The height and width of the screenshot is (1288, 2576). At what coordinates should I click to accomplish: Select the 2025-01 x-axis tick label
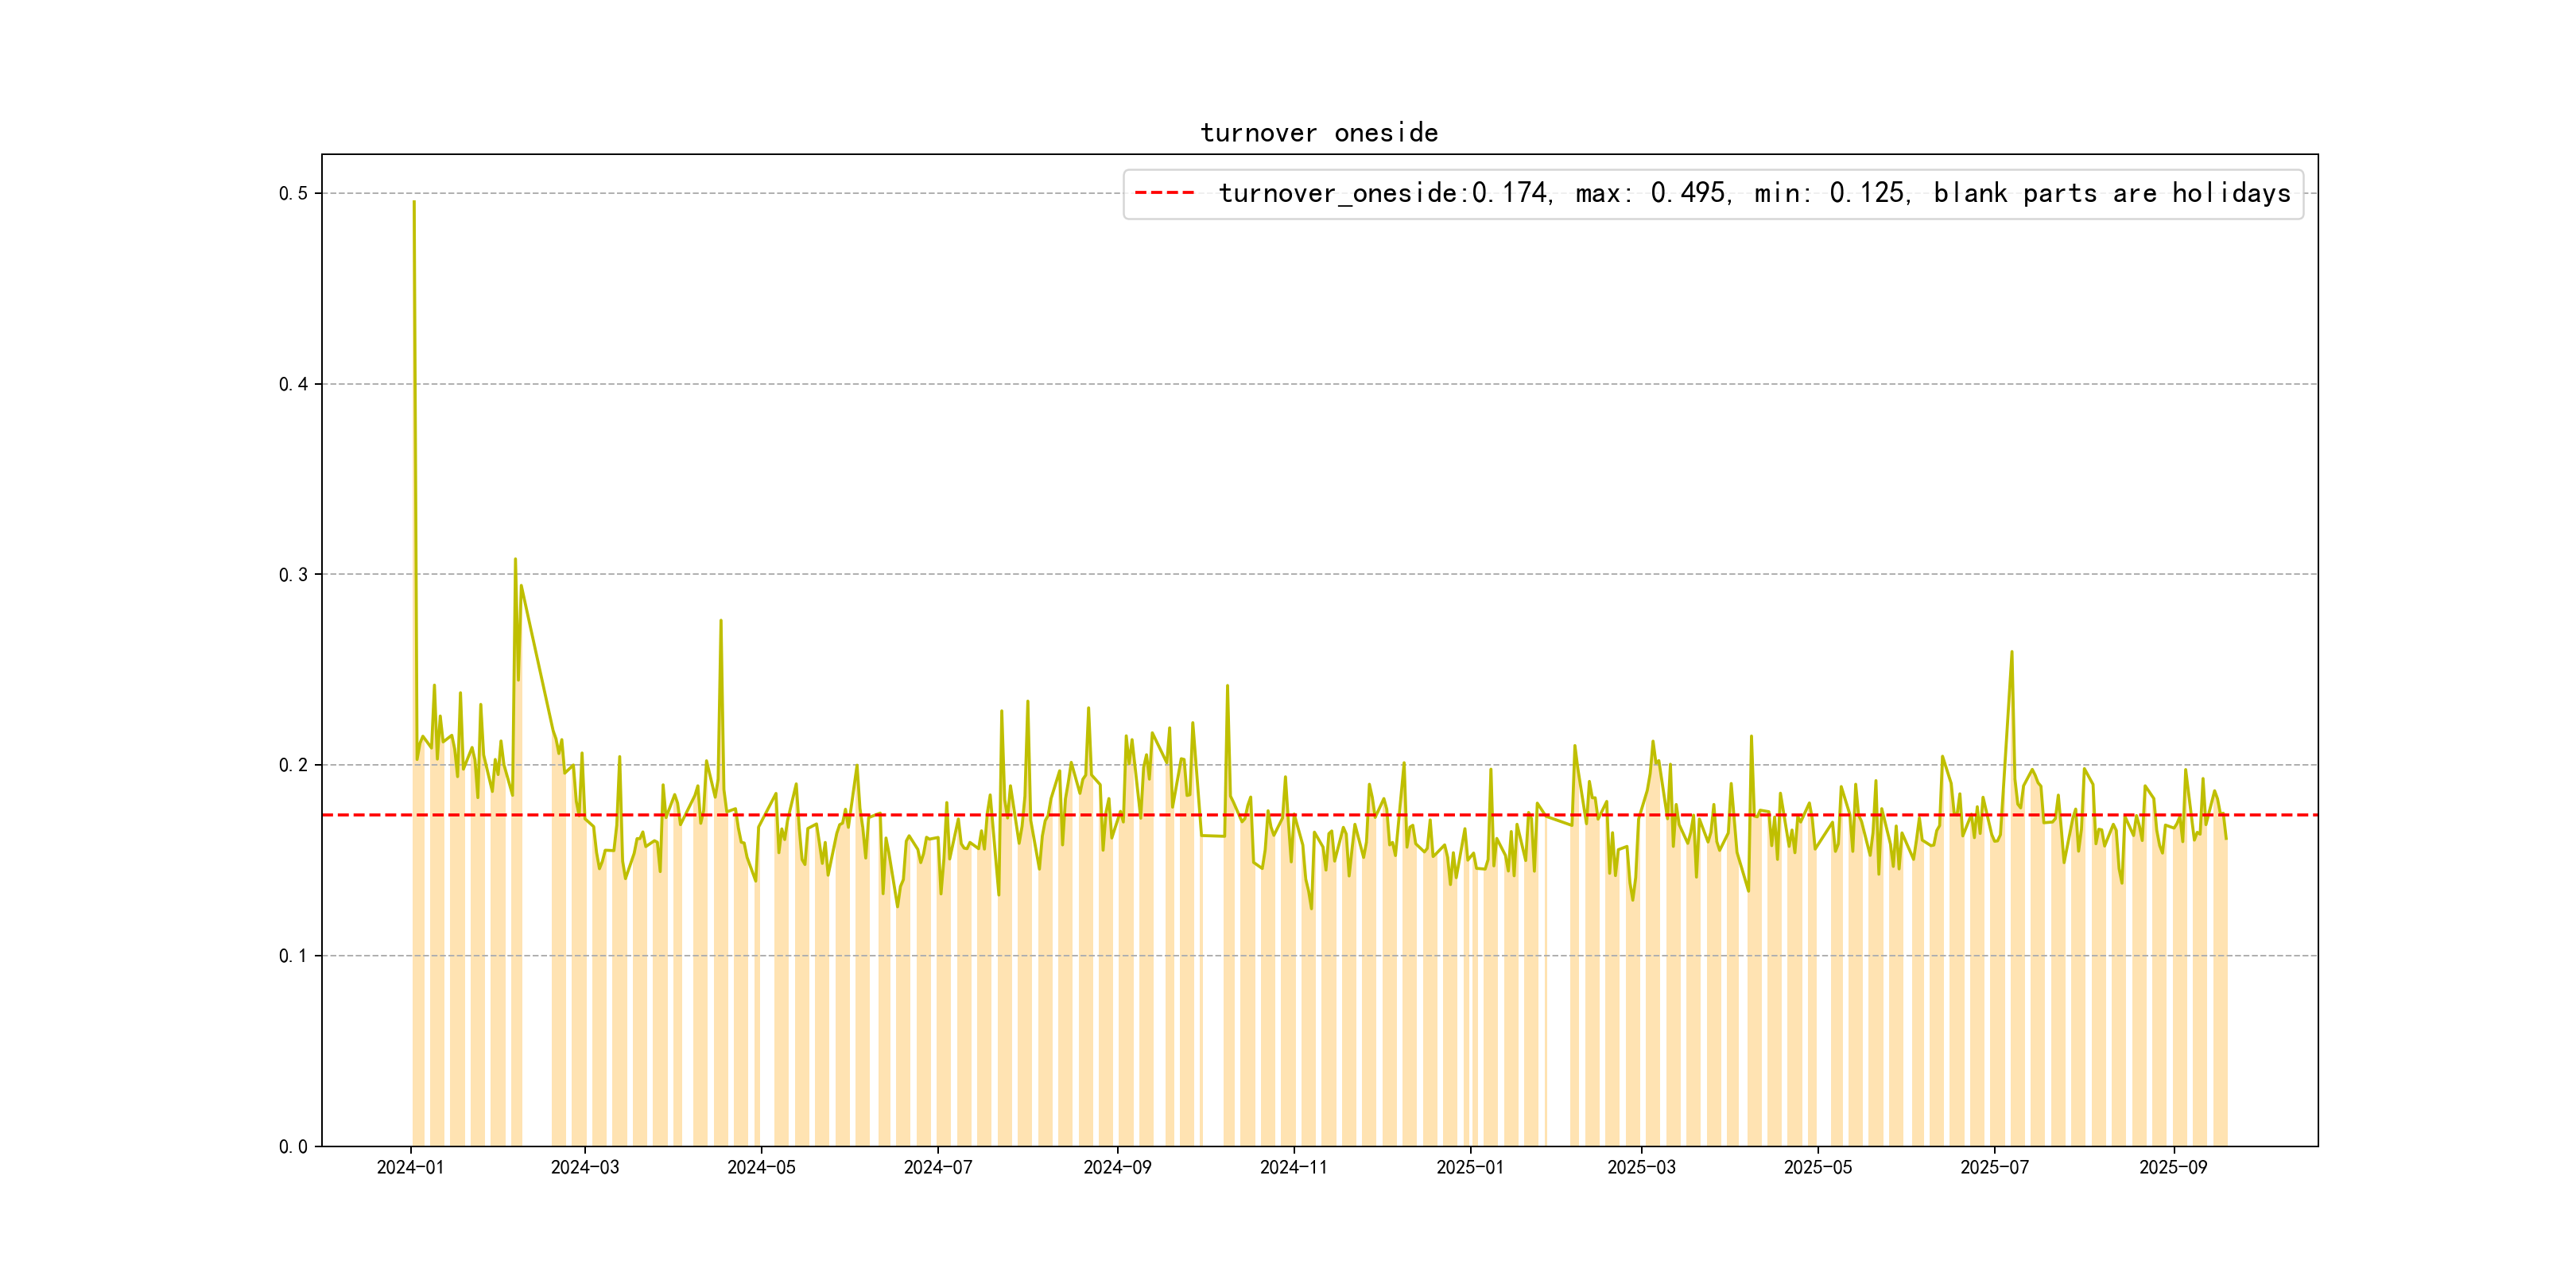1470,1167
